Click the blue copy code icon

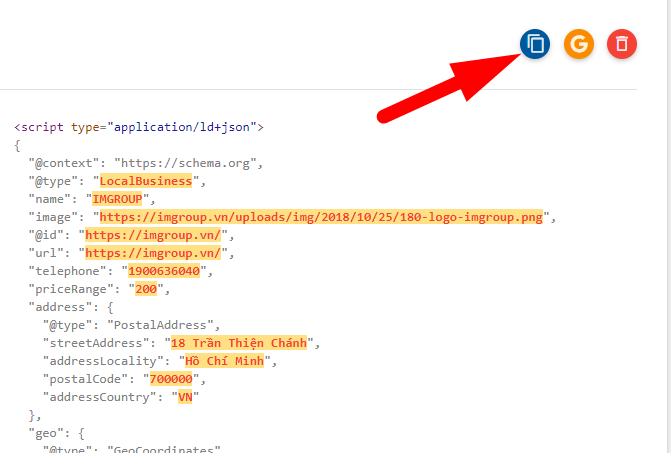pyautogui.click(x=535, y=44)
